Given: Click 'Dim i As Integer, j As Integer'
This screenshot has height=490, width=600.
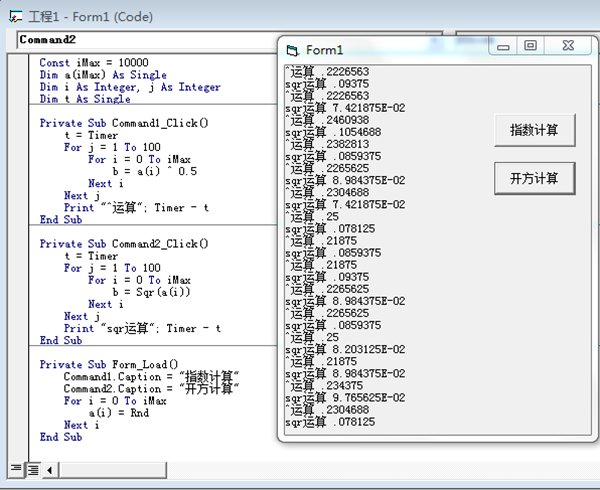Looking at the screenshot, I should tap(130, 87).
